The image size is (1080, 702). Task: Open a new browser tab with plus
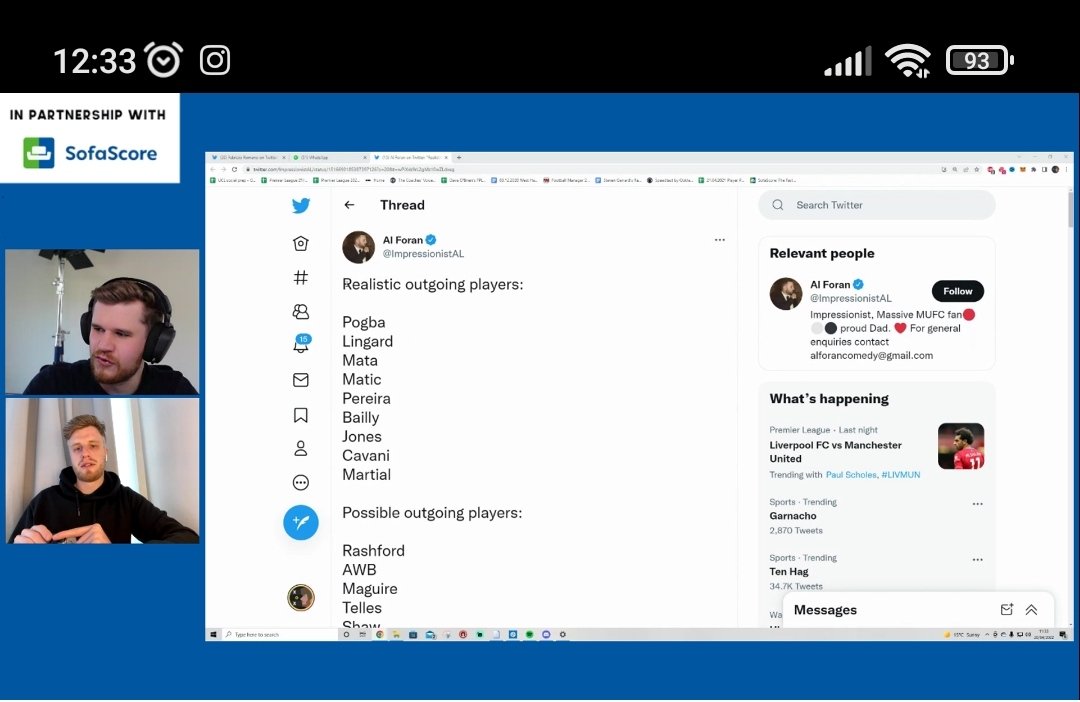pyautogui.click(x=459, y=157)
